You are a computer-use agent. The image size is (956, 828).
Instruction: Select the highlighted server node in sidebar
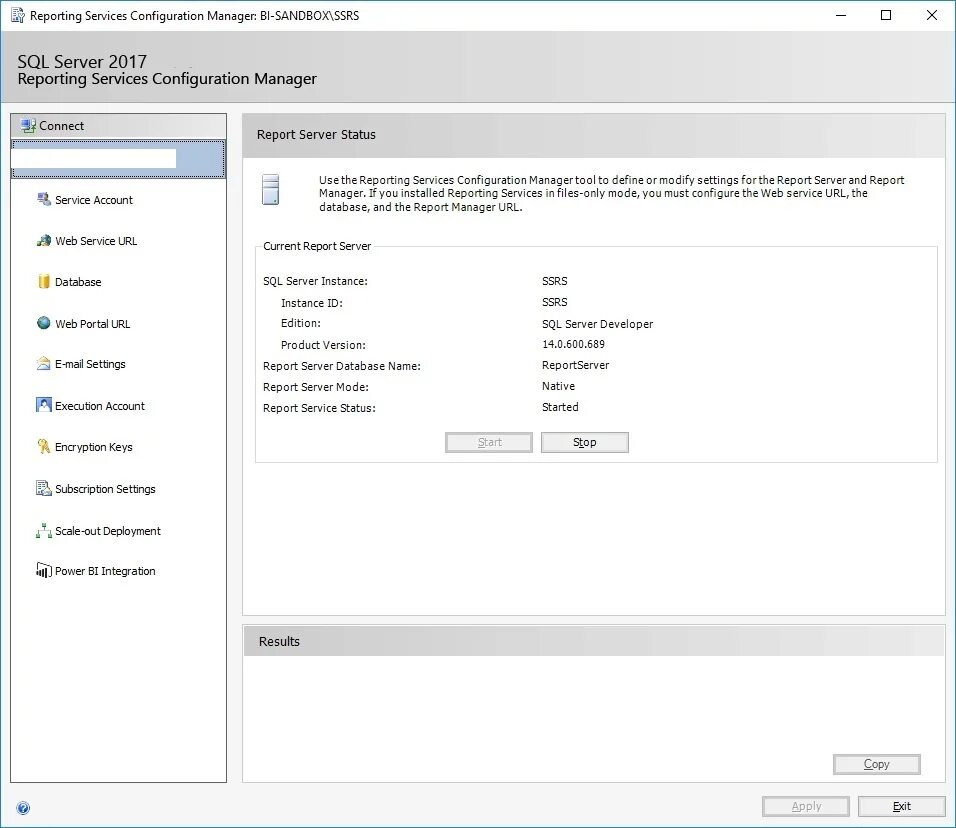click(x=118, y=159)
